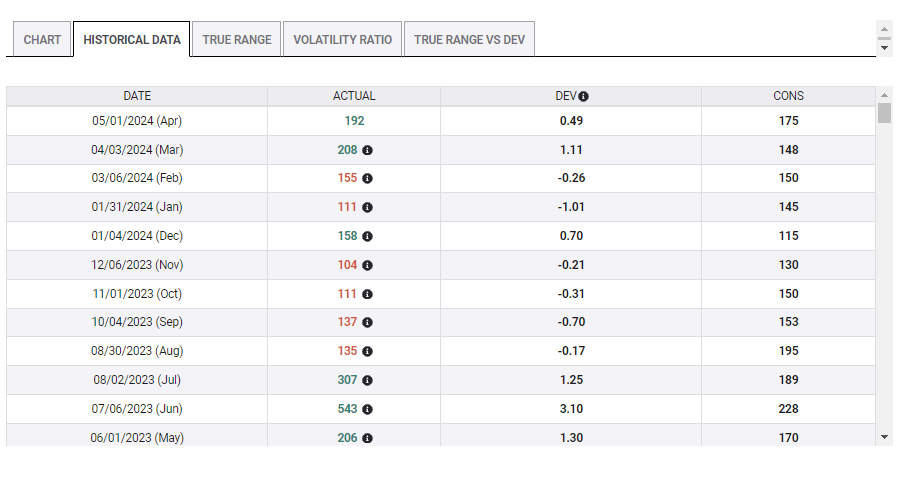Click info icon beside Aug actual 135
Screen dimensions: 901x486
tap(367, 352)
